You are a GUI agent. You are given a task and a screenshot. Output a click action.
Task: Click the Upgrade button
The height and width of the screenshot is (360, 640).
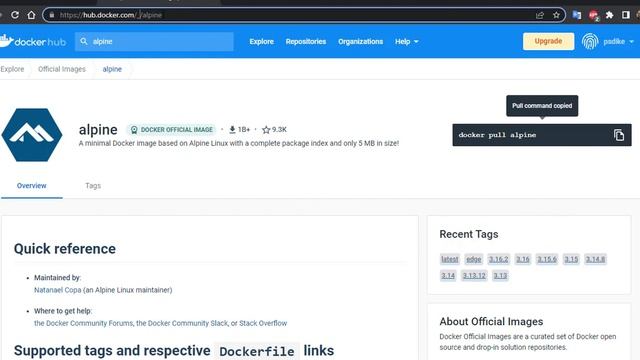548,41
